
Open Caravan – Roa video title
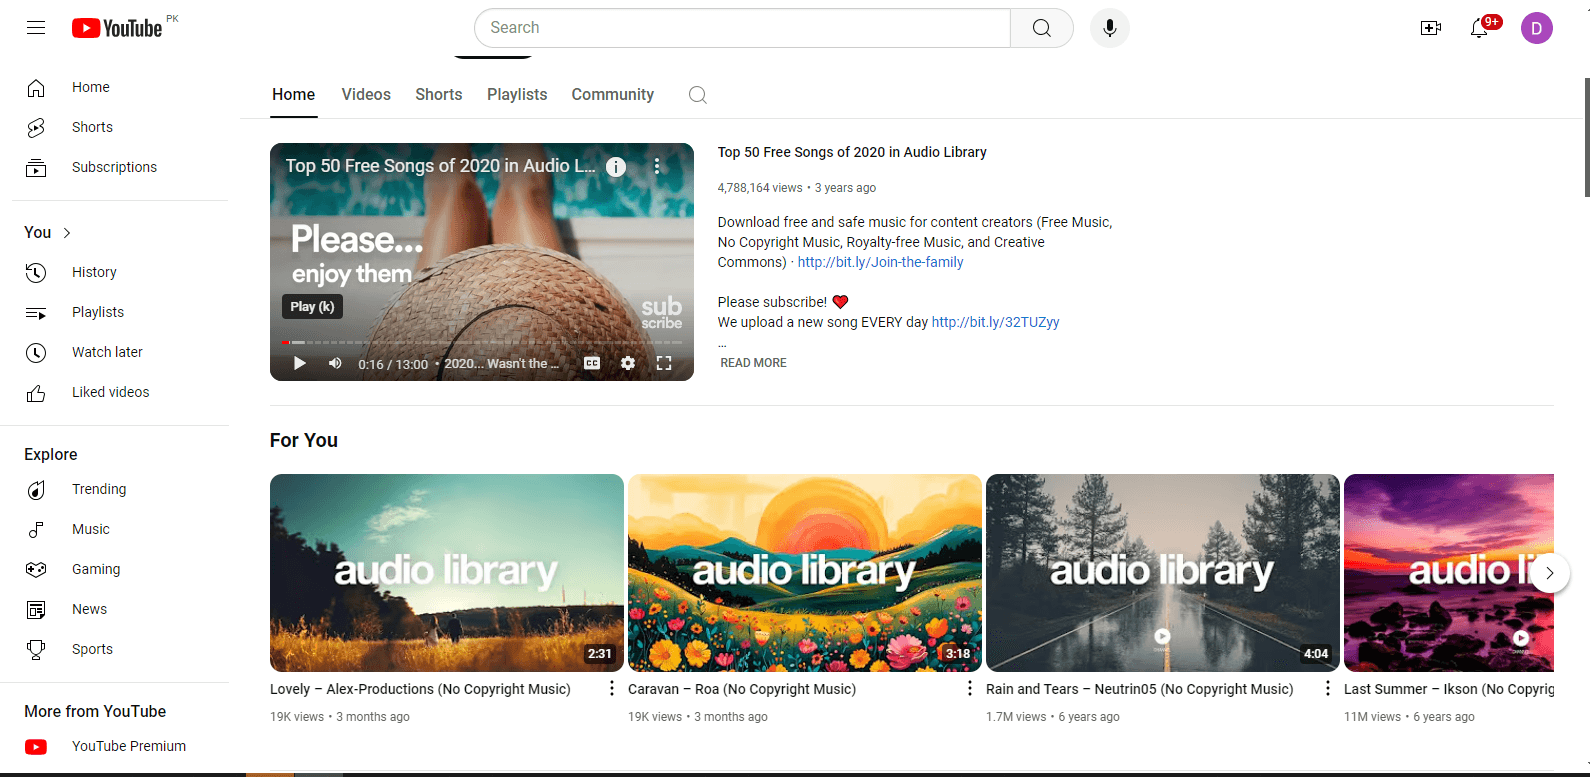(x=742, y=689)
